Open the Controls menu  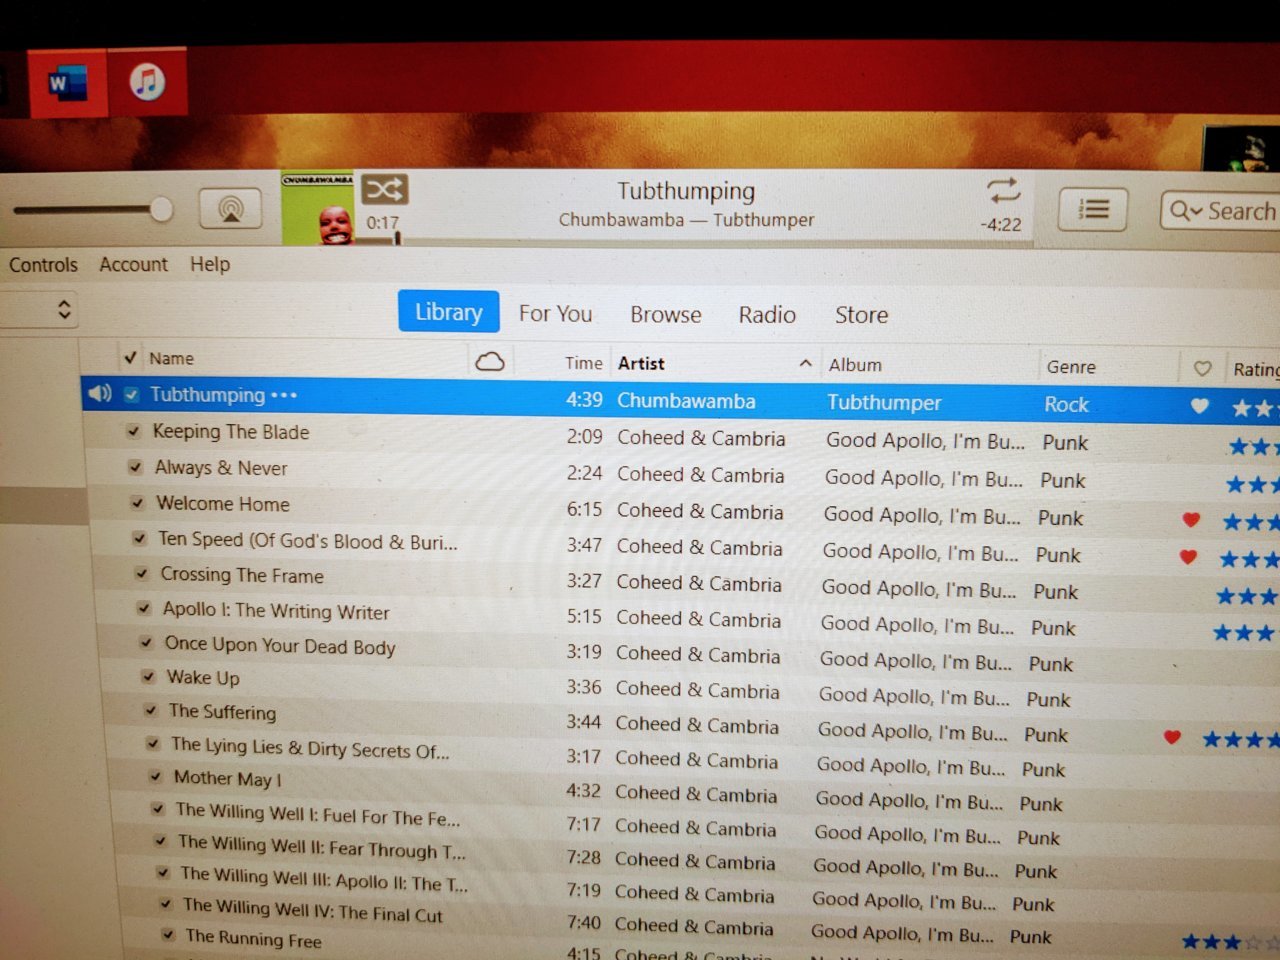coord(43,265)
